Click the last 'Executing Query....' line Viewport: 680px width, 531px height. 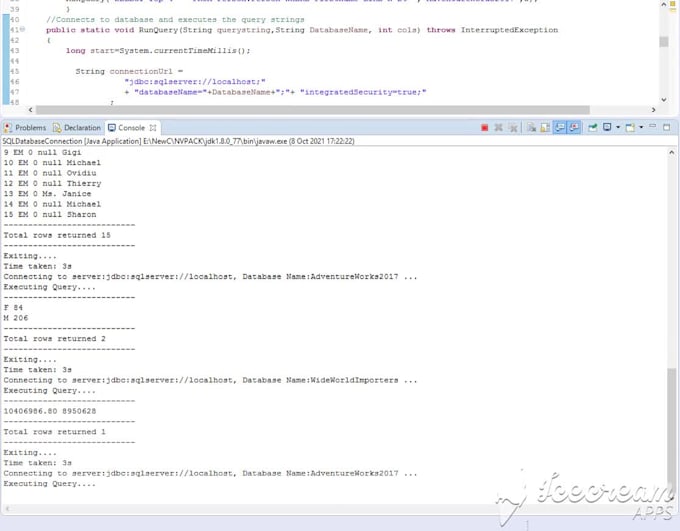pyautogui.click(x=49, y=484)
